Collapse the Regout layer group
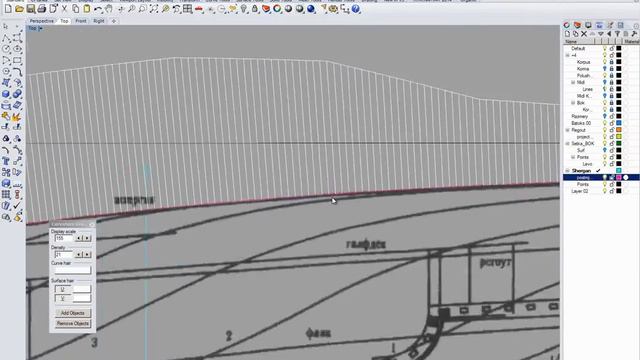Screen dimensions: 640x360 (x=567, y=130)
